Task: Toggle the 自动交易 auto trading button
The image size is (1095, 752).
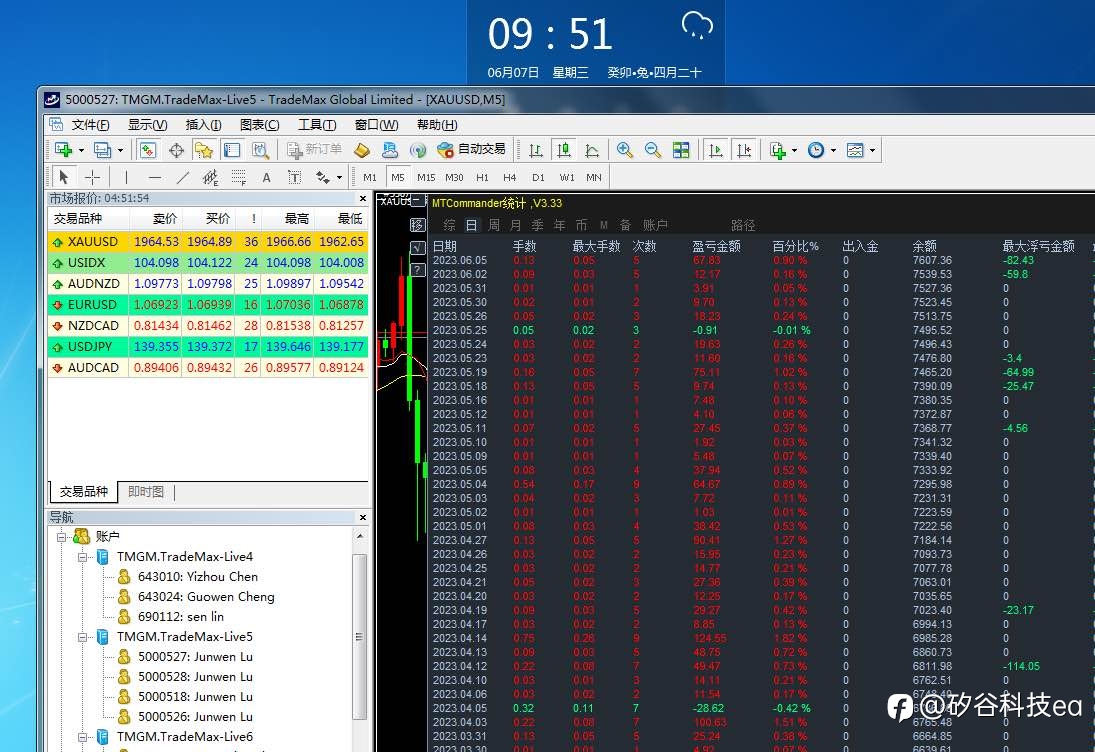Action: coord(471,149)
